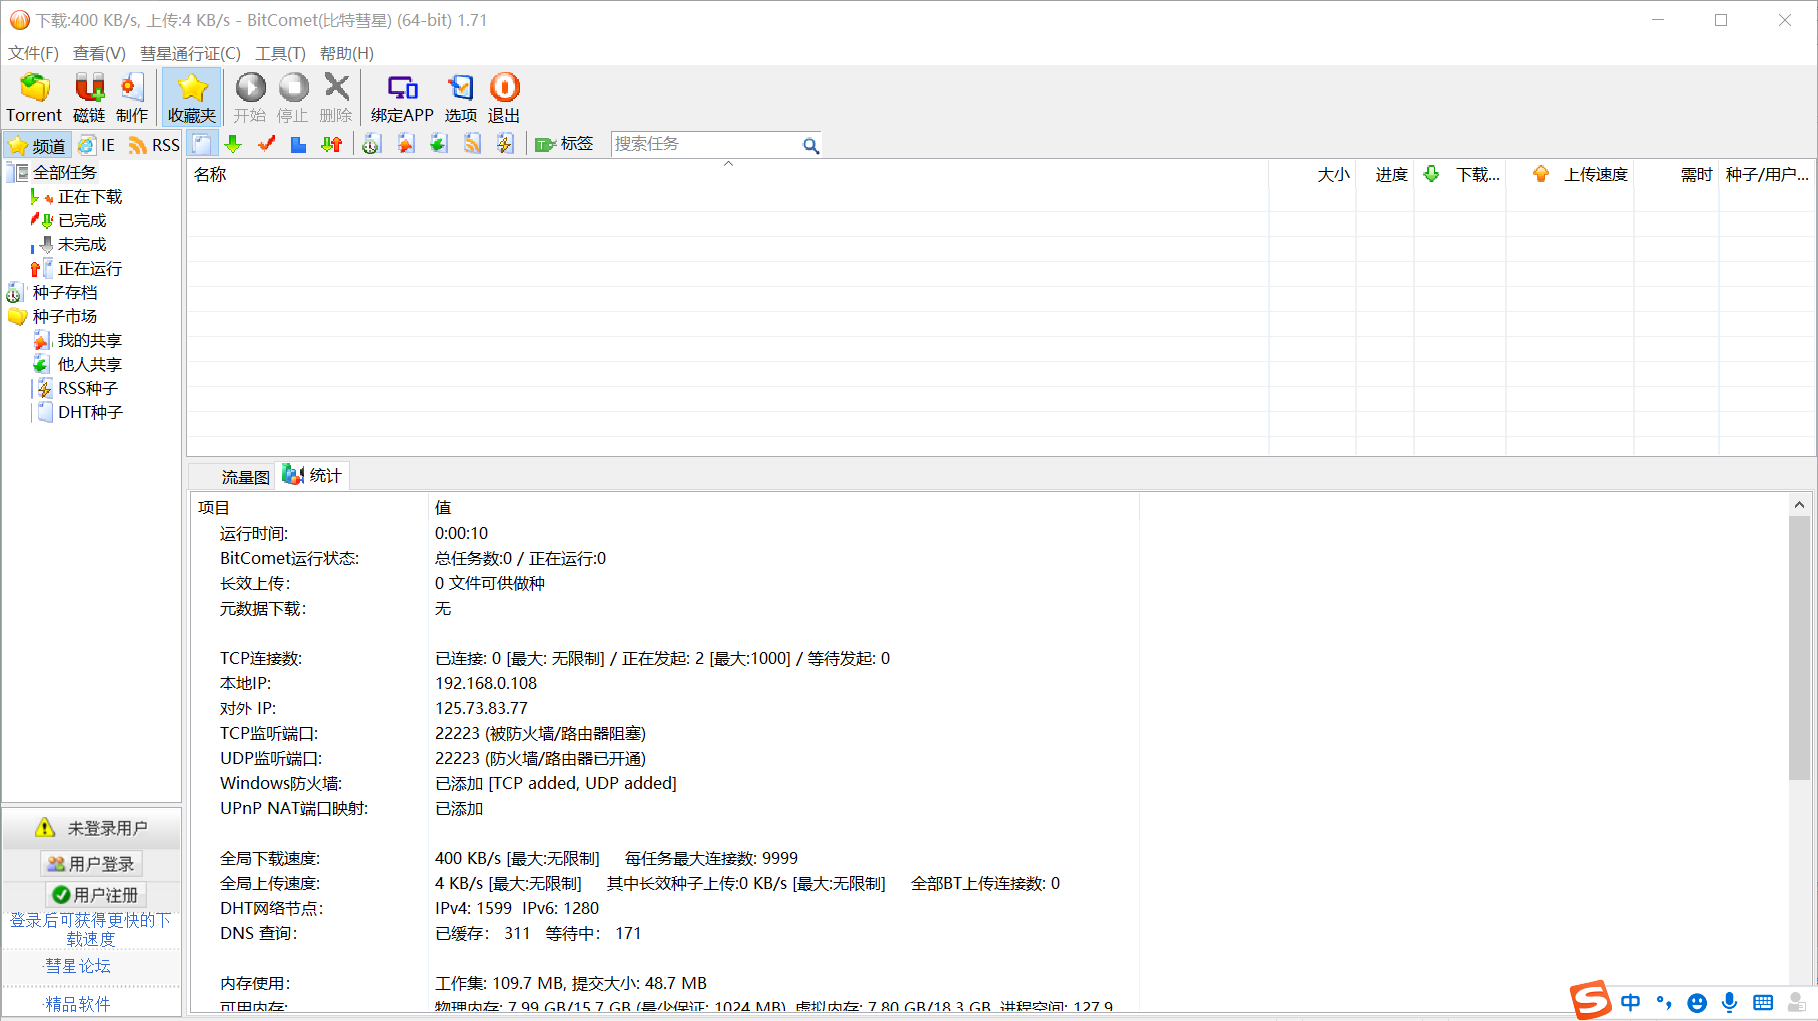Select 全部任务 in the tree
The width and height of the screenshot is (1818, 1021).
pos(64,173)
